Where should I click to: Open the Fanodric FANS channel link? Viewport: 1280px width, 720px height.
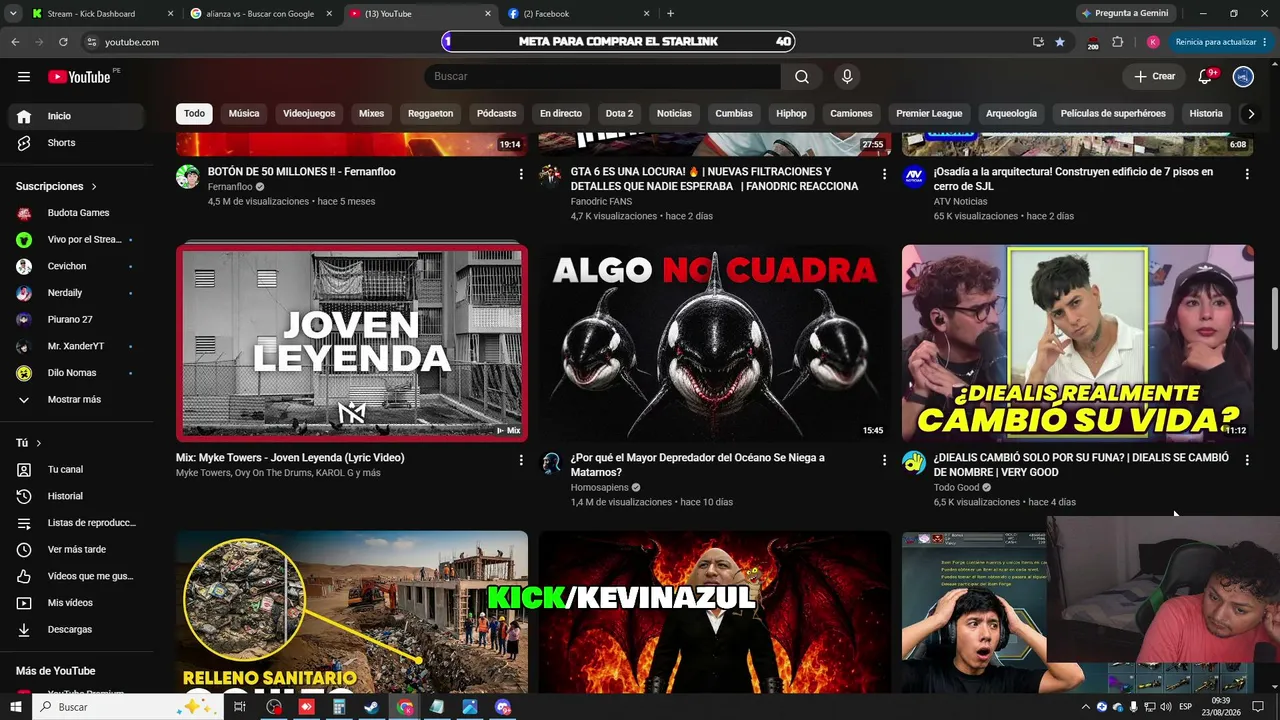click(x=601, y=202)
